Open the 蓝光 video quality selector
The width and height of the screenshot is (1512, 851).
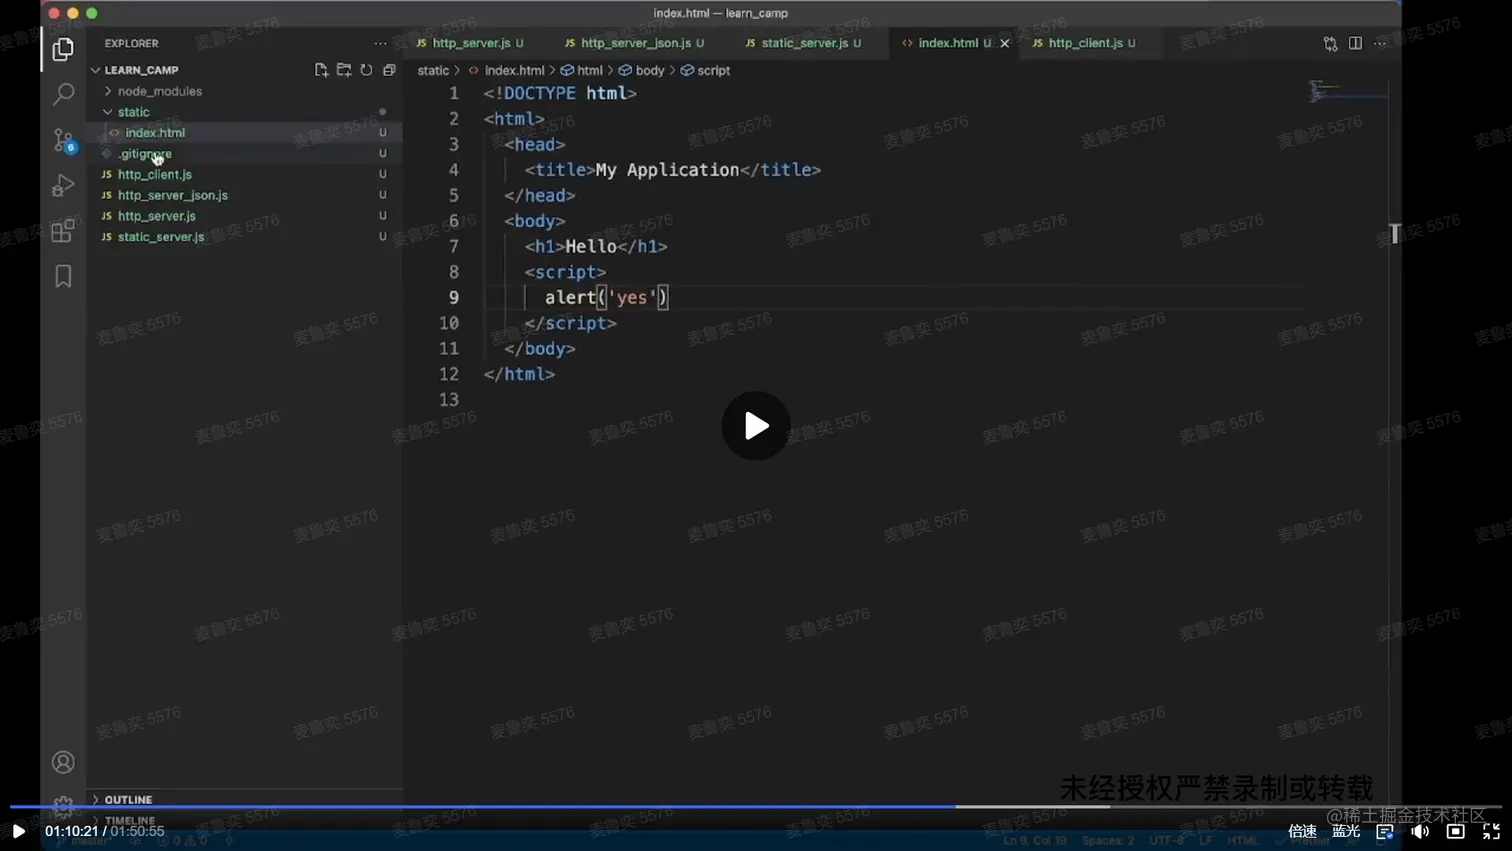click(1346, 831)
